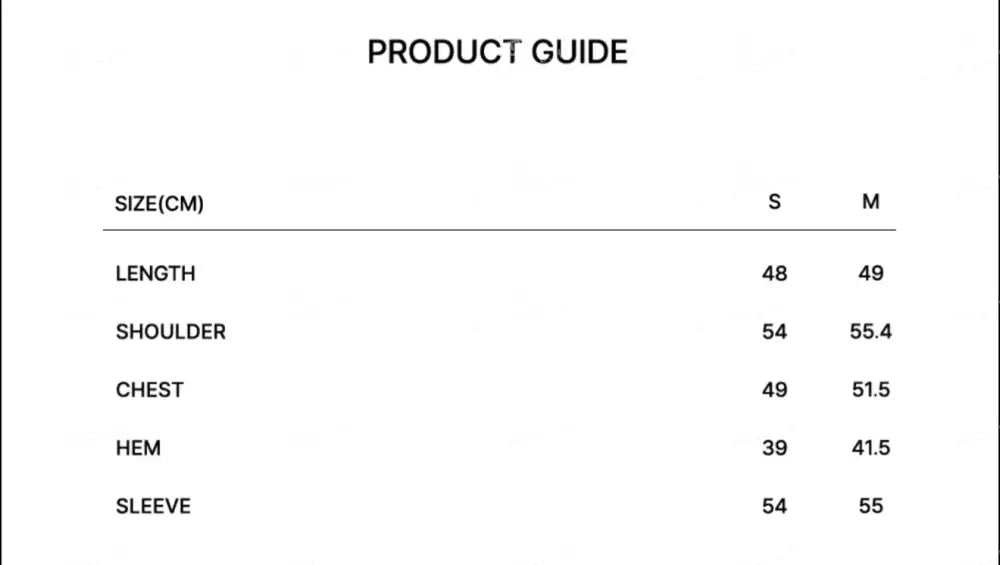Click the sleeve value for size S

[x=774, y=506]
